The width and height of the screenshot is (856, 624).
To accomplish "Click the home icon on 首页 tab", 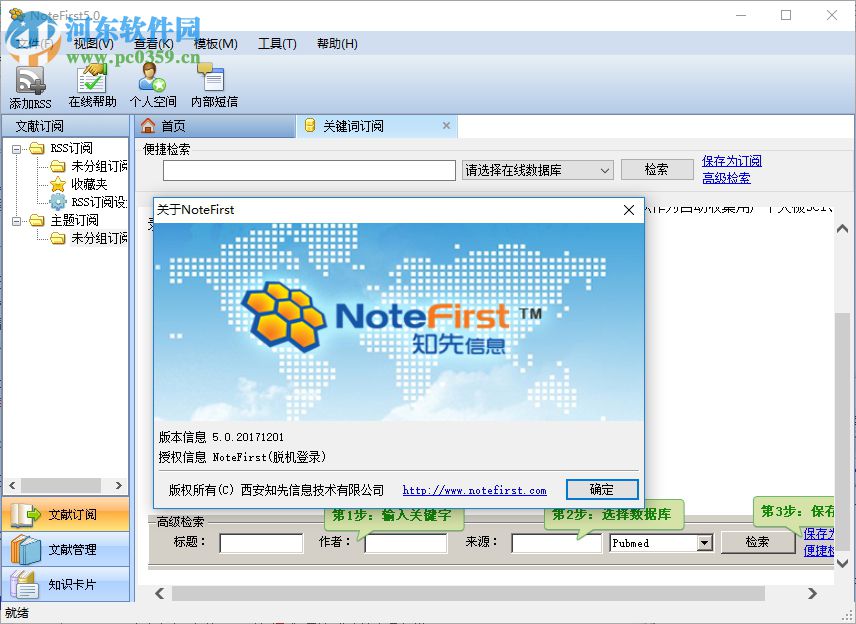I will tap(151, 126).
